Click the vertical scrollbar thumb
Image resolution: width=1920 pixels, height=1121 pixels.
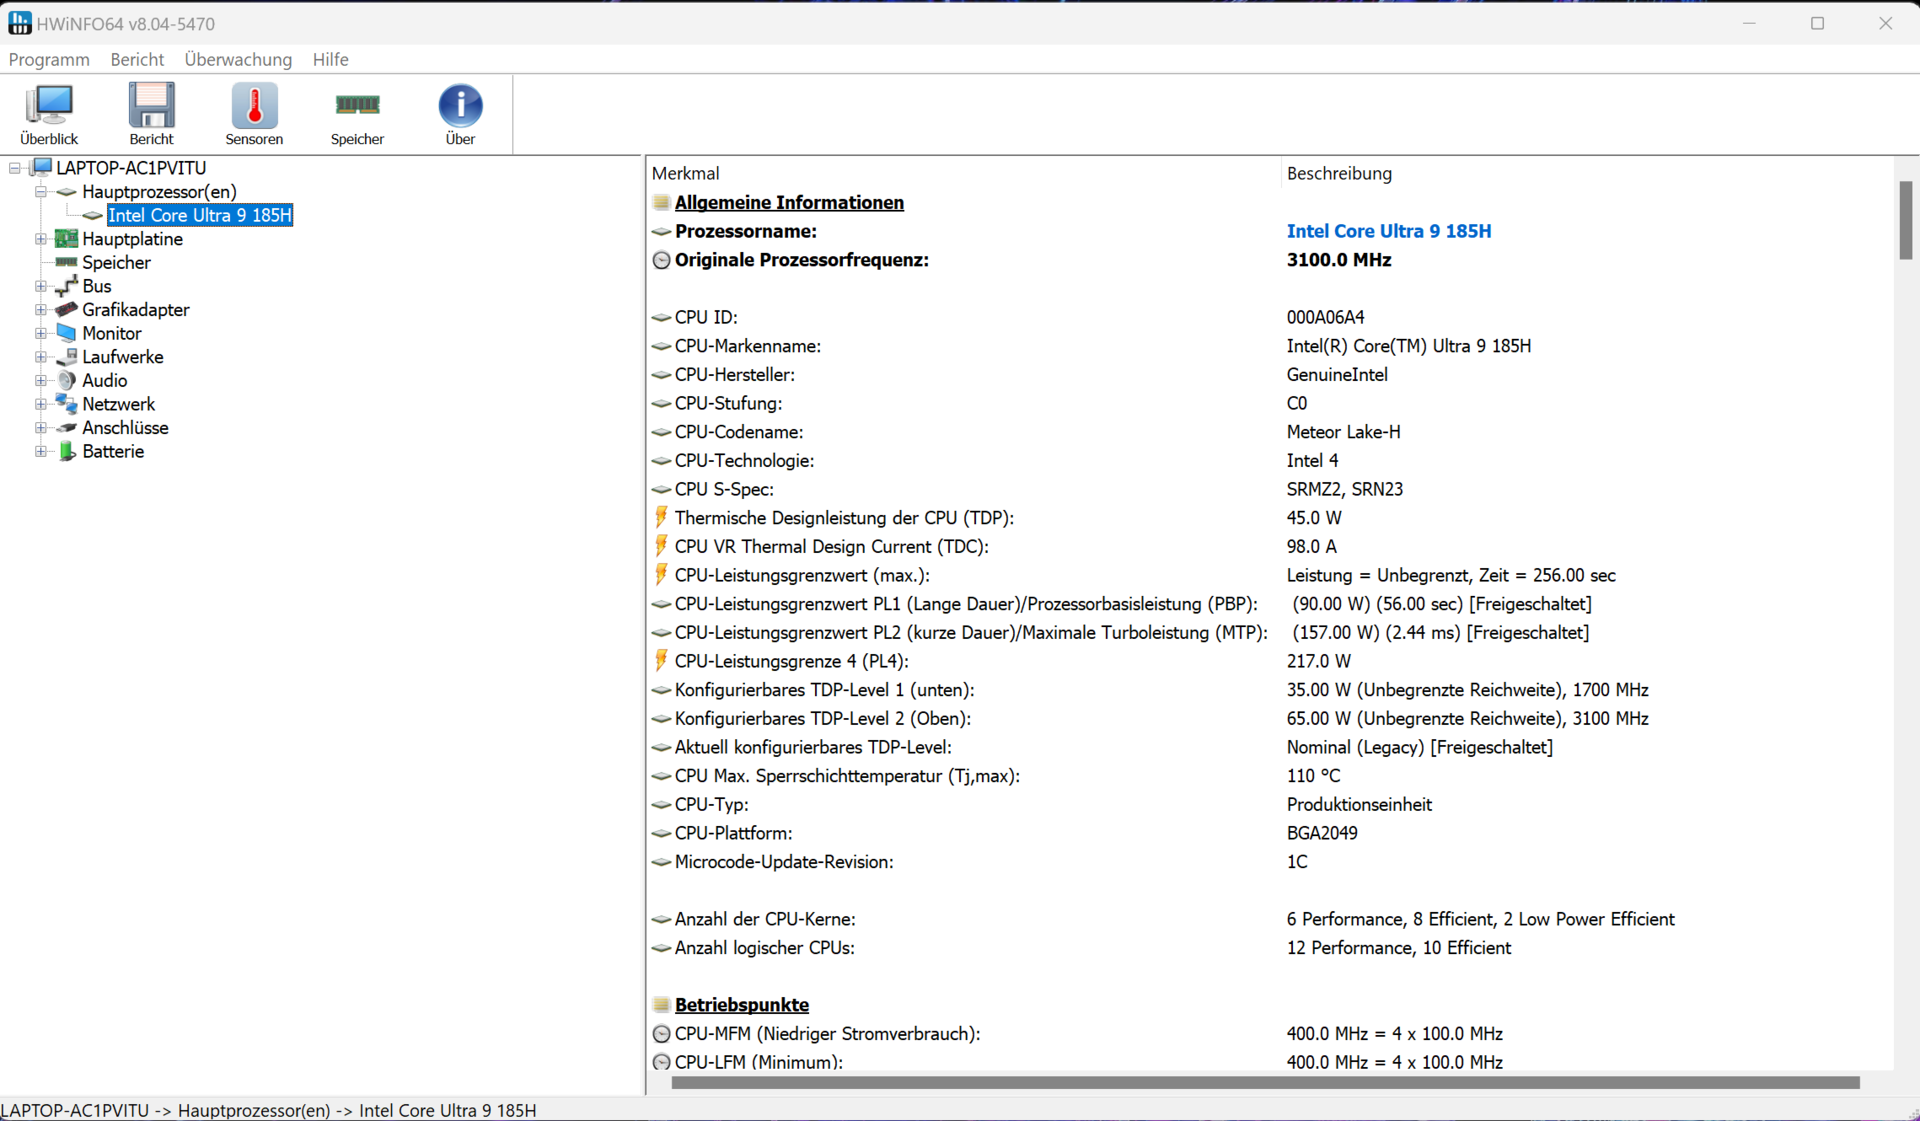(1906, 220)
